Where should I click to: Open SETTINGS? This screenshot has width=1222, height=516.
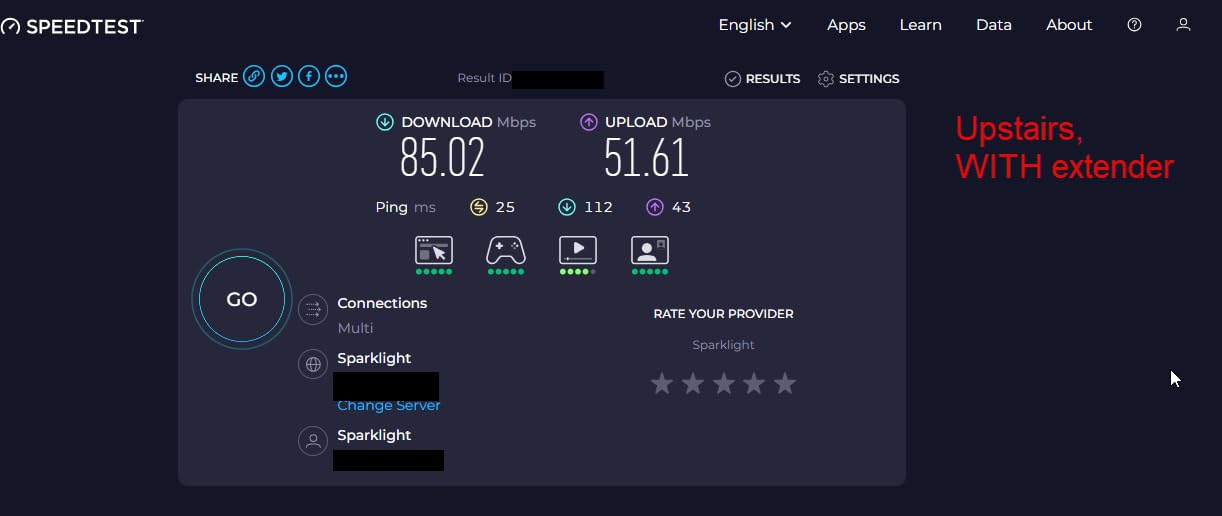[859, 78]
